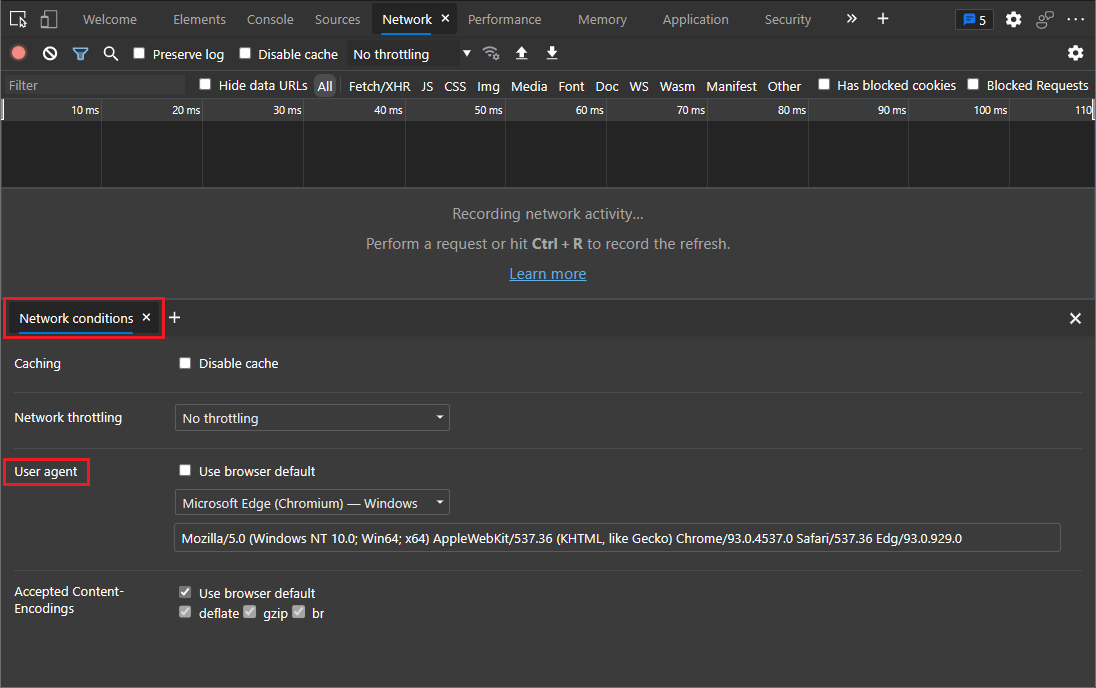Image resolution: width=1096 pixels, height=688 pixels.
Task: Expand the More tabs chevron
Action: (851, 19)
